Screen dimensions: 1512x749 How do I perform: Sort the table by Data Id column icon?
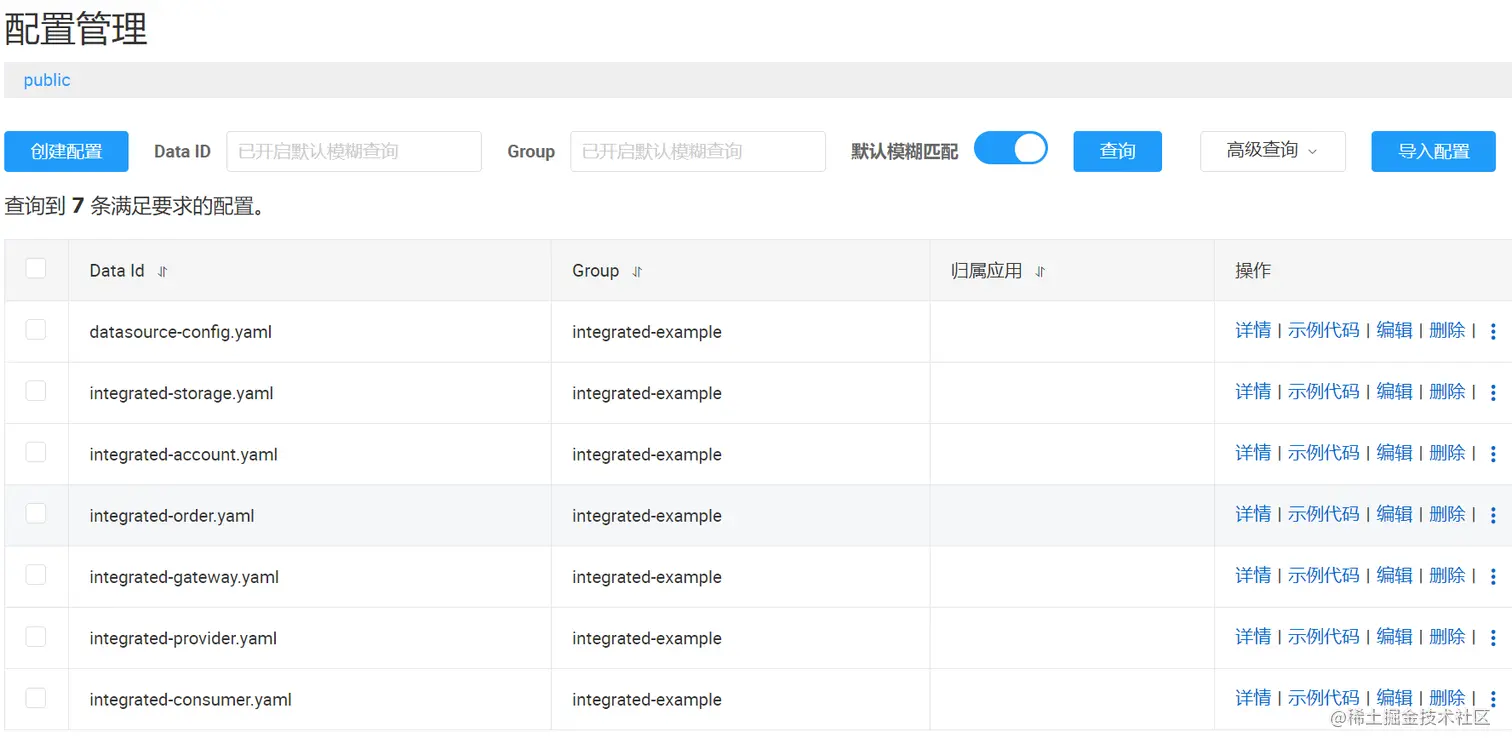click(x=163, y=271)
